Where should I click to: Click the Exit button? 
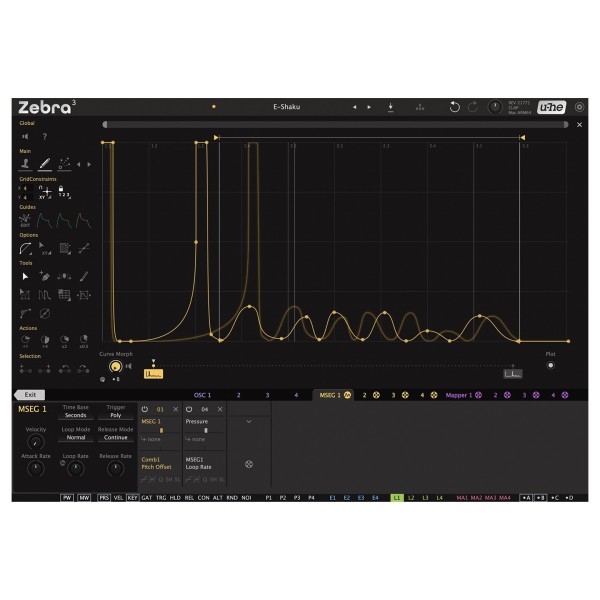coord(30,395)
